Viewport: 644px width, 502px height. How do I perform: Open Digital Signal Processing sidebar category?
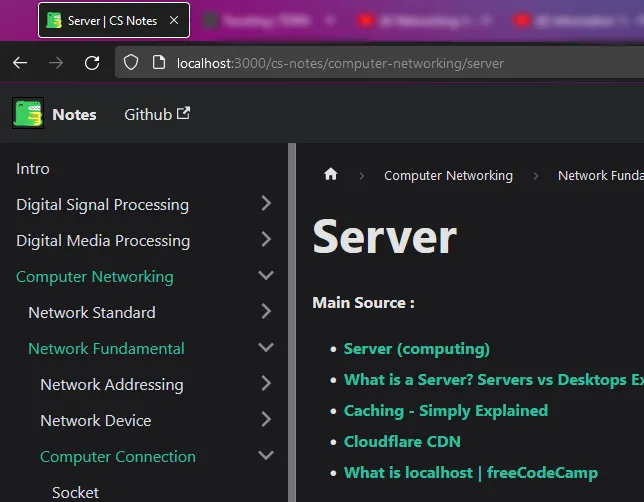[103, 205]
